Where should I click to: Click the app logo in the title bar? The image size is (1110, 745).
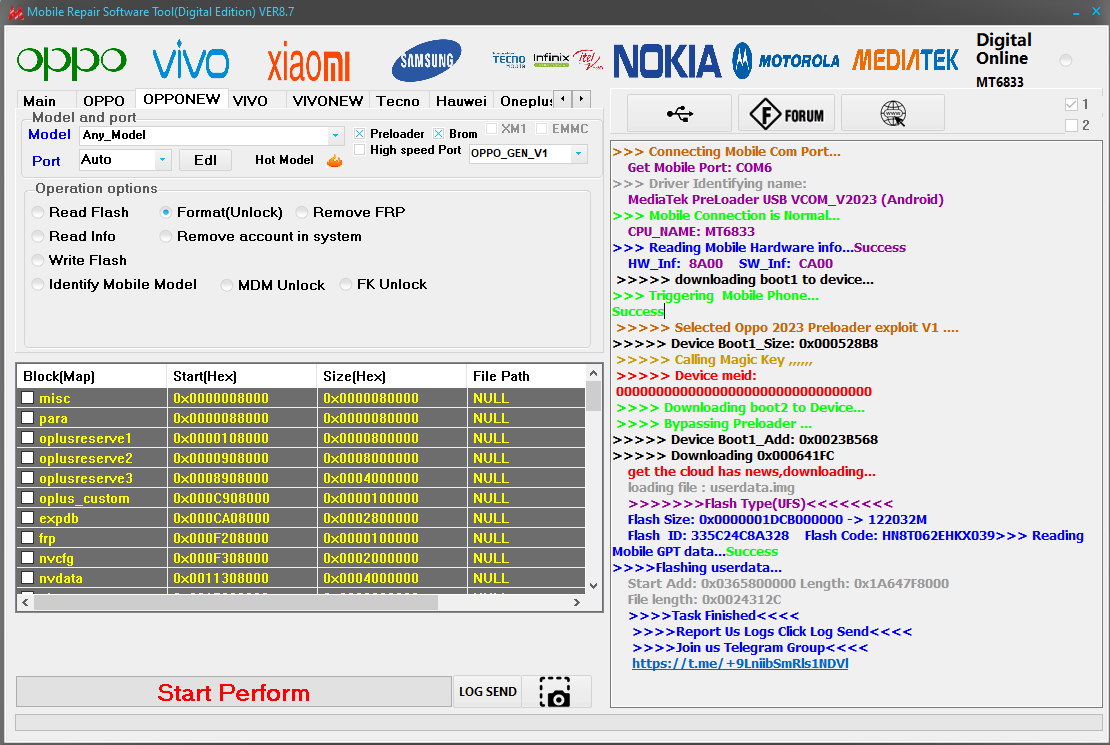[x=15, y=12]
